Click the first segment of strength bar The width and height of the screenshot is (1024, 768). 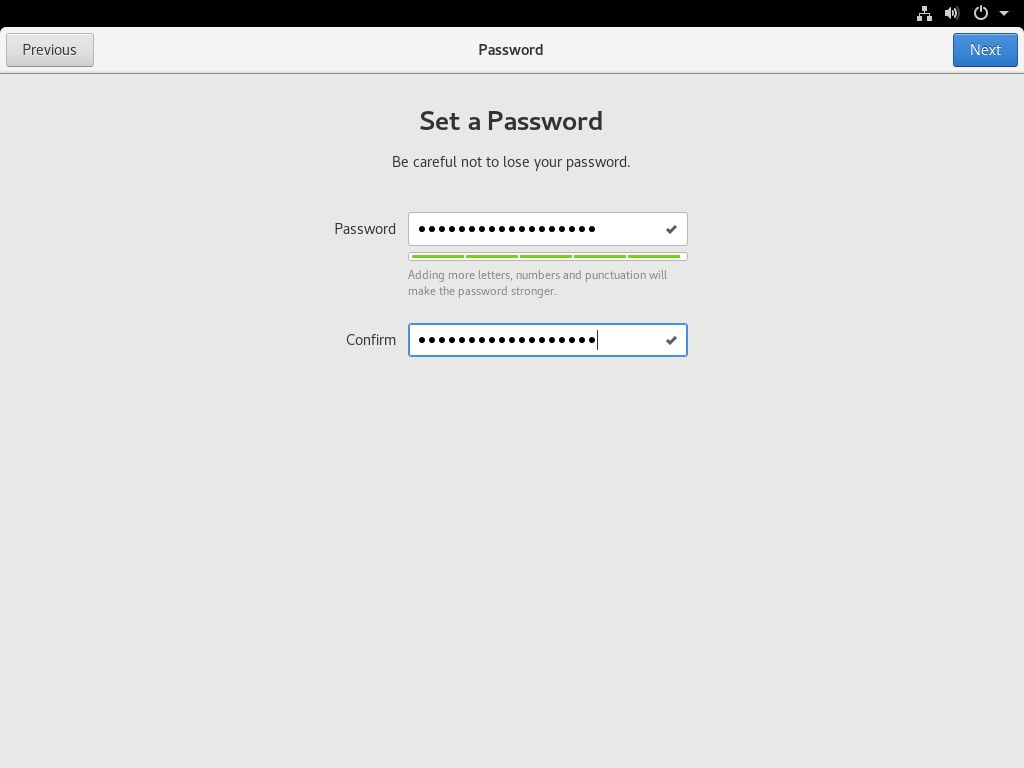click(438, 257)
